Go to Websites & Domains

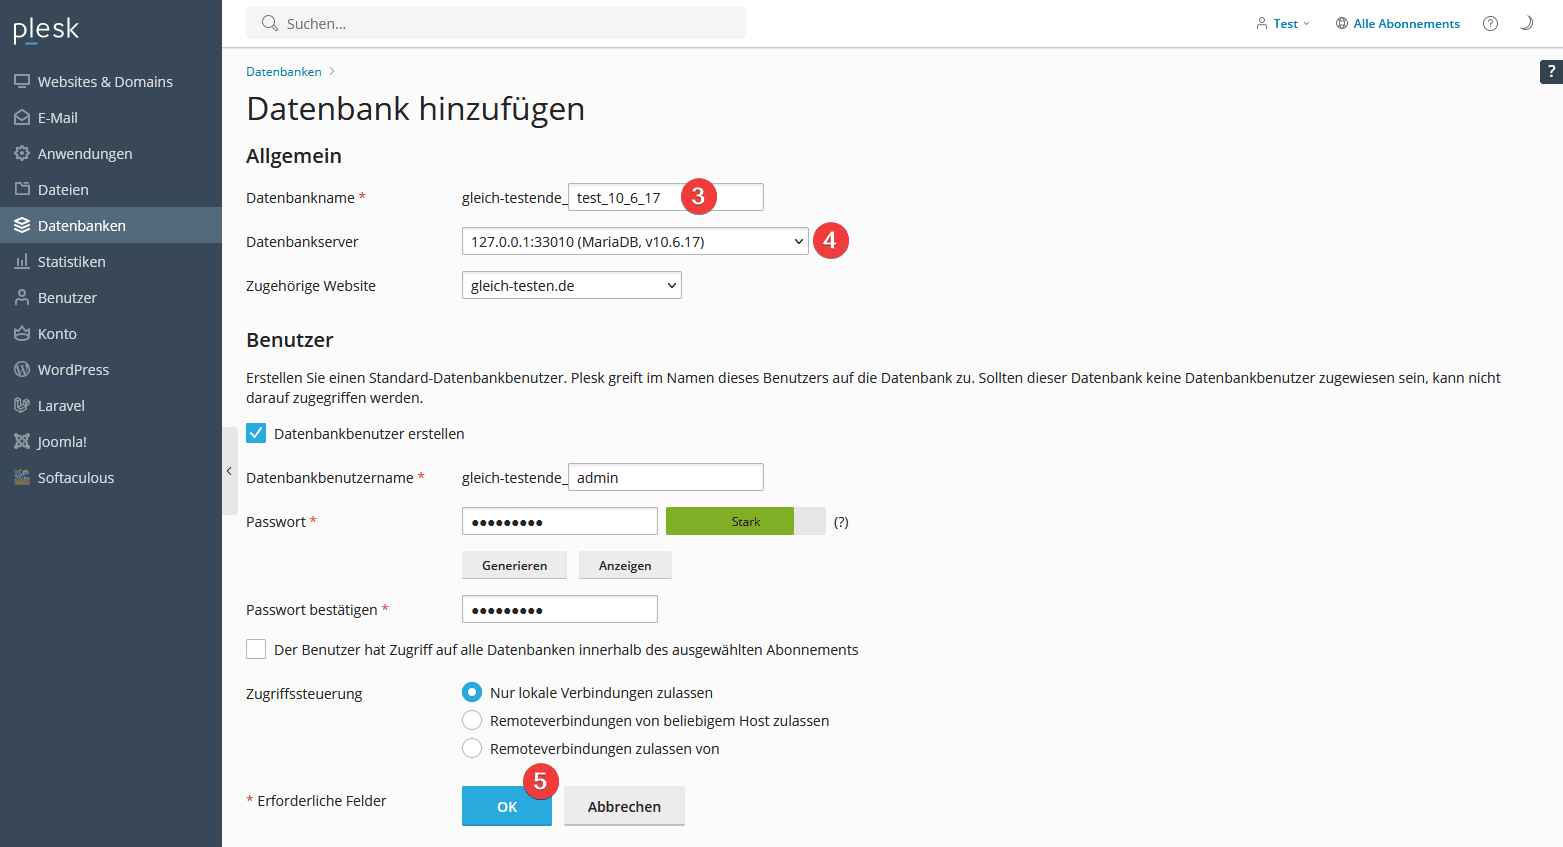click(x=105, y=82)
